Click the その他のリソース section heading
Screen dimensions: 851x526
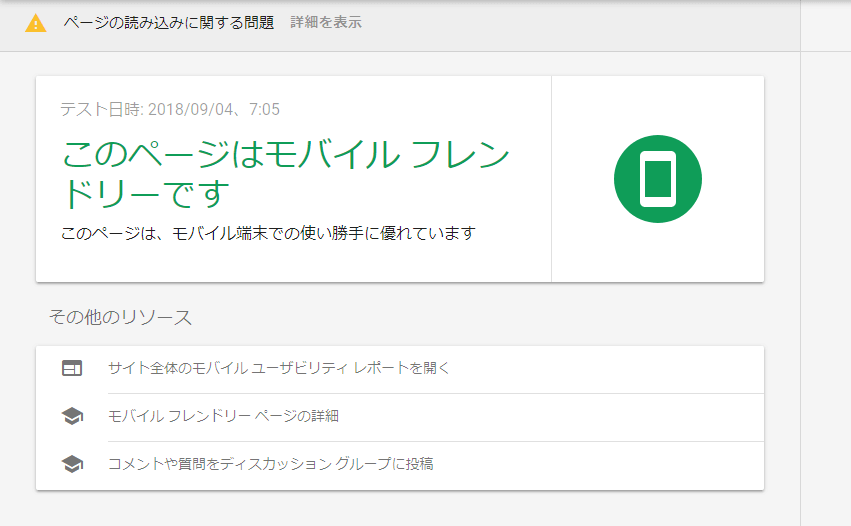(120, 317)
